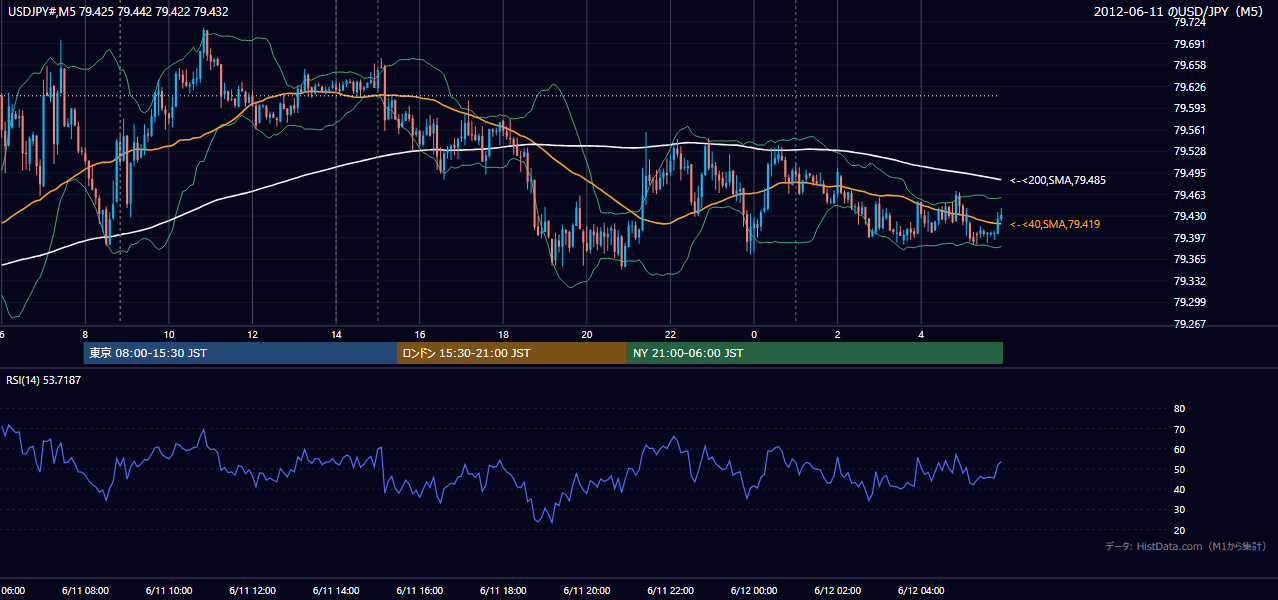Click the RSI scale value 70
This screenshot has width=1278, height=600.
tap(1179, 429)
